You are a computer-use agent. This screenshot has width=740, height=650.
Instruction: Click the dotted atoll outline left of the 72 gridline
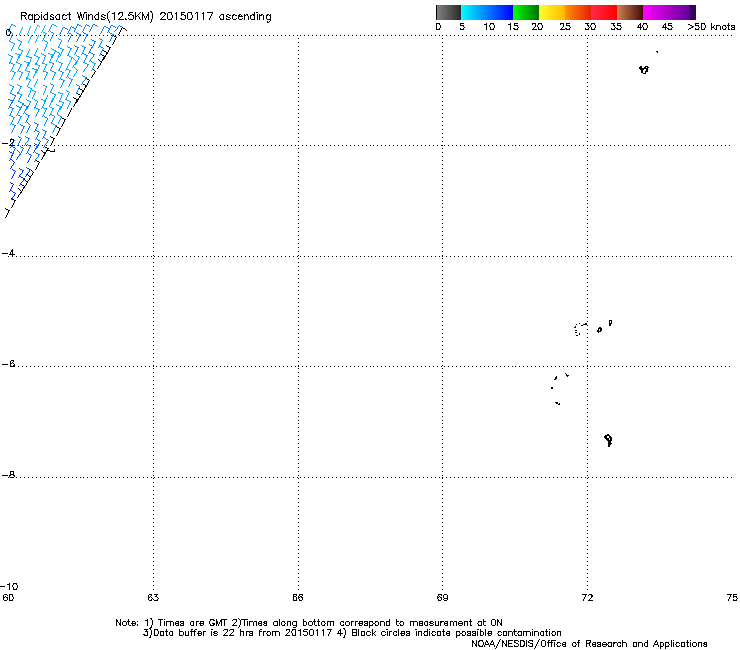pos(580,329)
